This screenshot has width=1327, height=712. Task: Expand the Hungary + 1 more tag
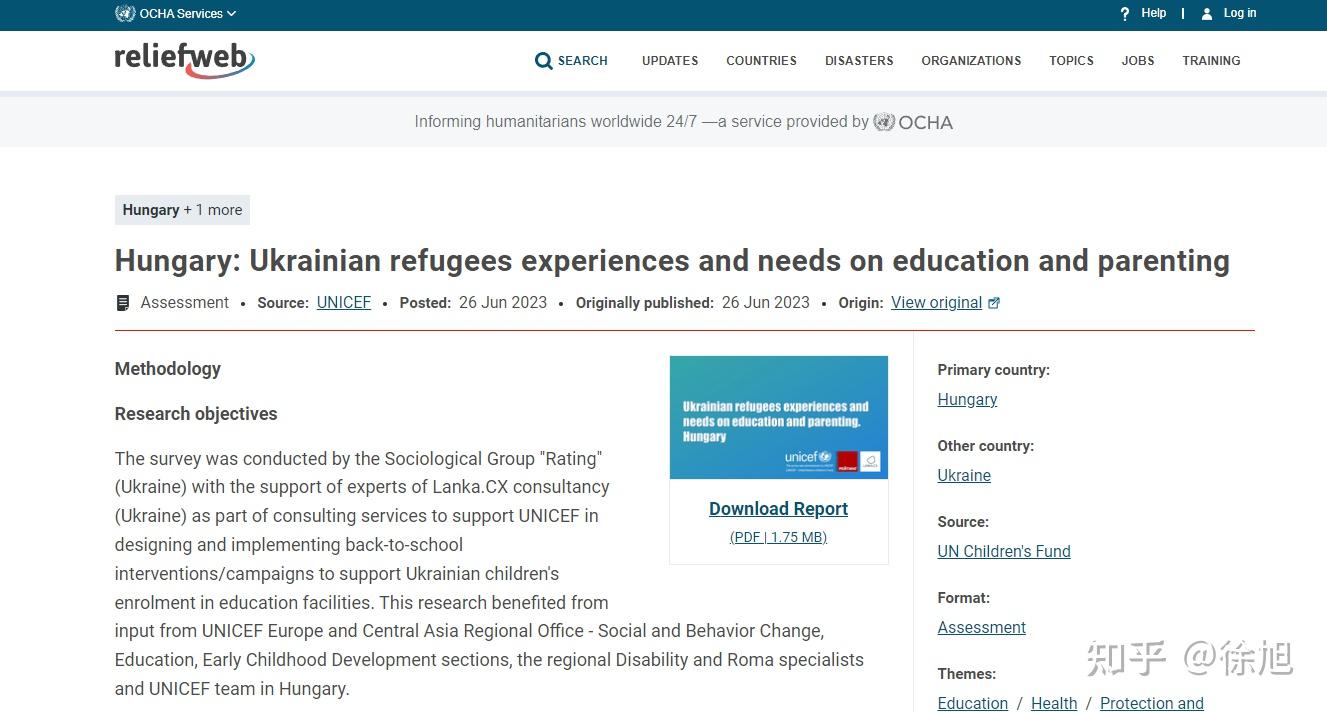(182, 210)
